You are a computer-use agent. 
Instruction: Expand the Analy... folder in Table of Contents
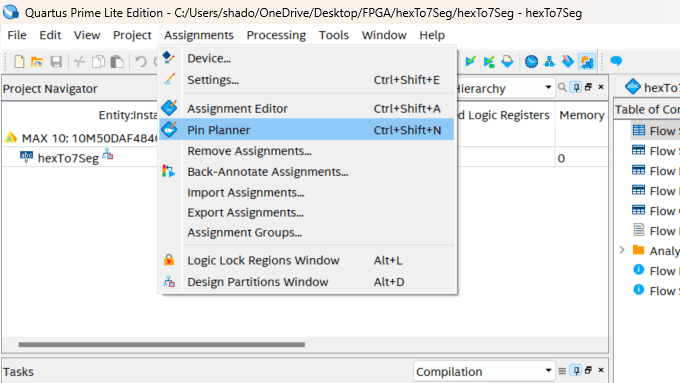(621, 250)
